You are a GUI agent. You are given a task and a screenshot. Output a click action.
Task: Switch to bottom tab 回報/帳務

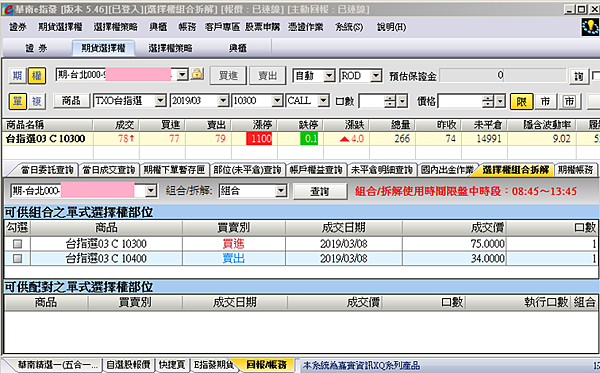266,365
